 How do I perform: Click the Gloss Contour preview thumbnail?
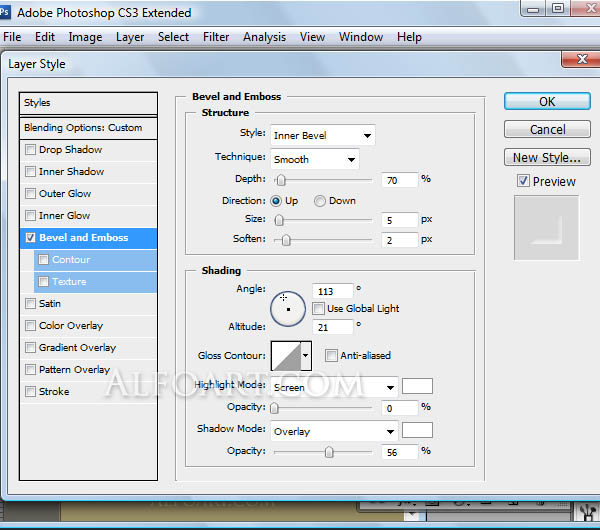coord(286,356)
